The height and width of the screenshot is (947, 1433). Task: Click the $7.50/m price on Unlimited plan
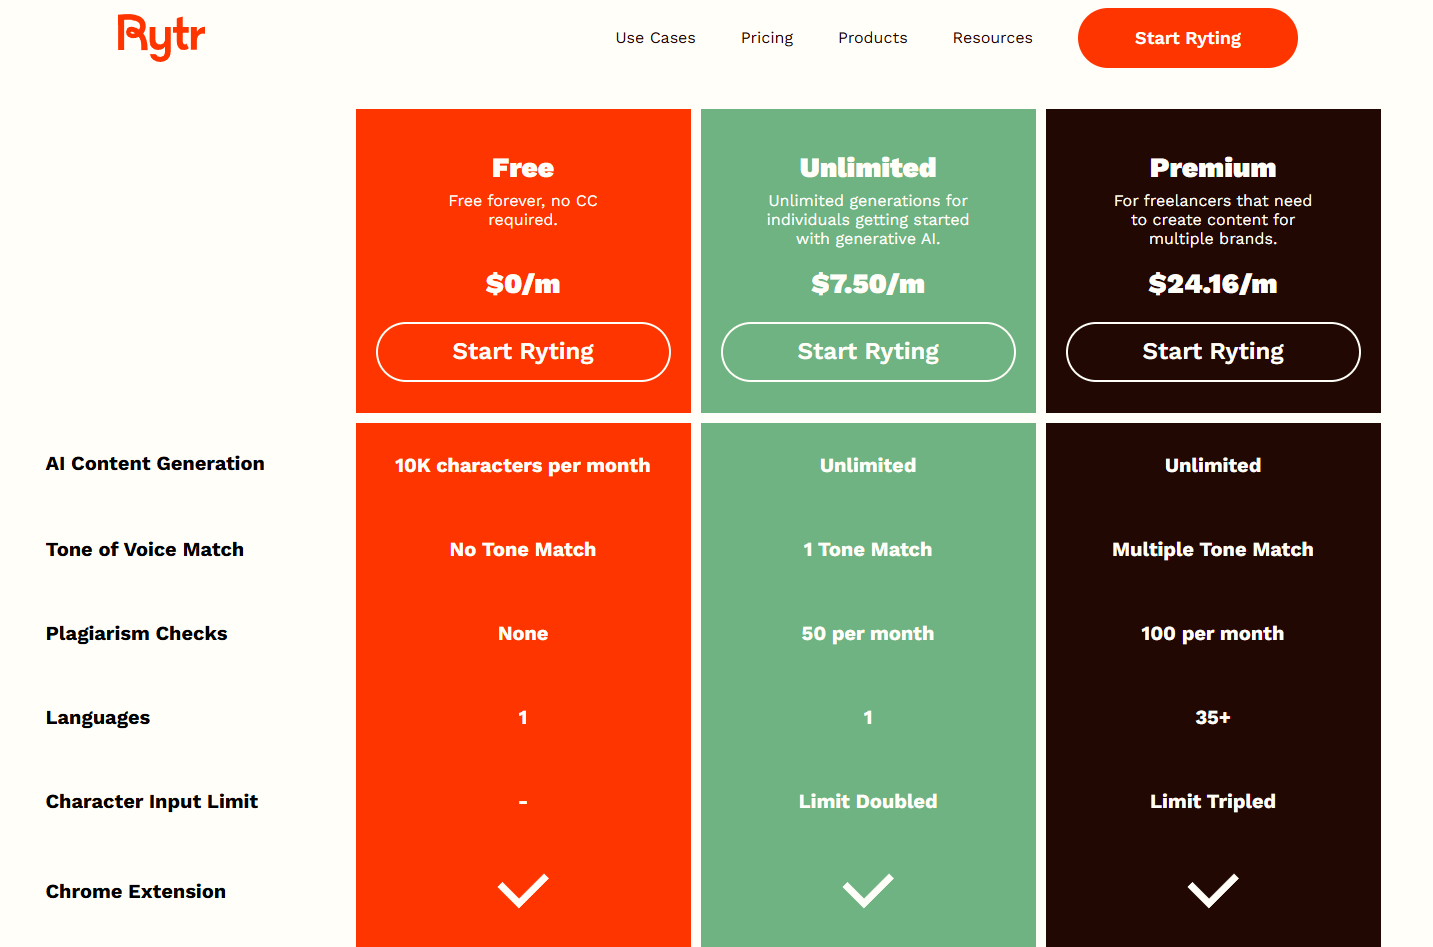(868, 284)
